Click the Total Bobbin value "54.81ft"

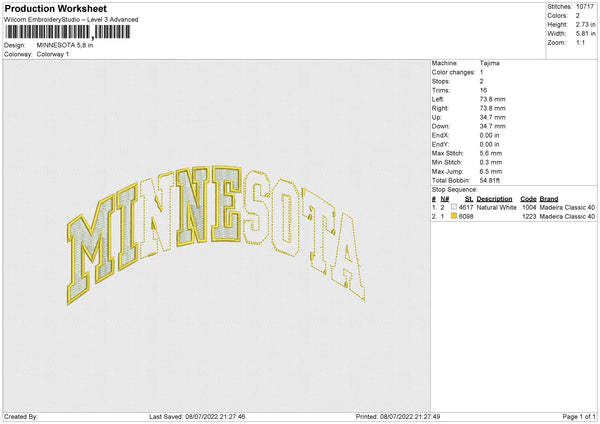491,180
